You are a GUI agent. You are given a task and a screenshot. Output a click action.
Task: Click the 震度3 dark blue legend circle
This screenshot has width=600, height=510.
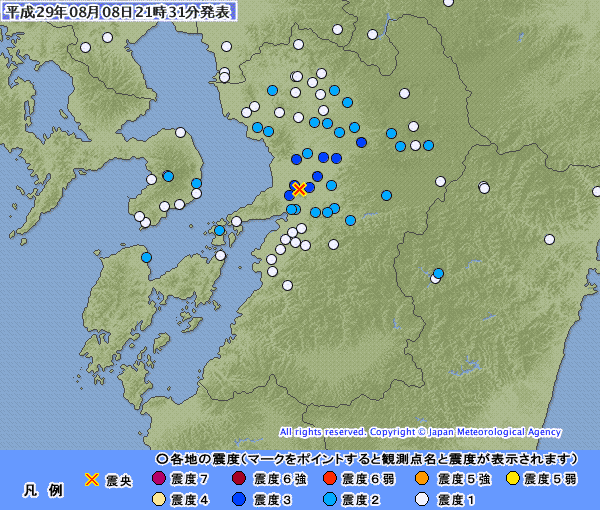click(239, 499)
